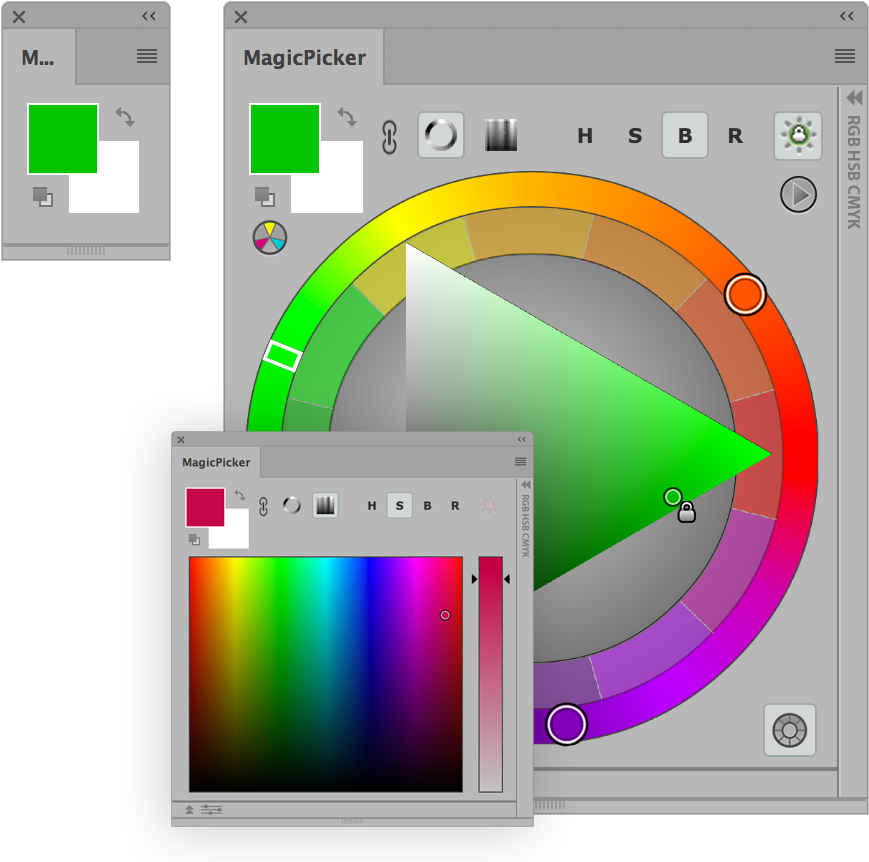The image size is (869, 862).
Task: Reset default colors in the compact M... panel
Action: point(42,197)
